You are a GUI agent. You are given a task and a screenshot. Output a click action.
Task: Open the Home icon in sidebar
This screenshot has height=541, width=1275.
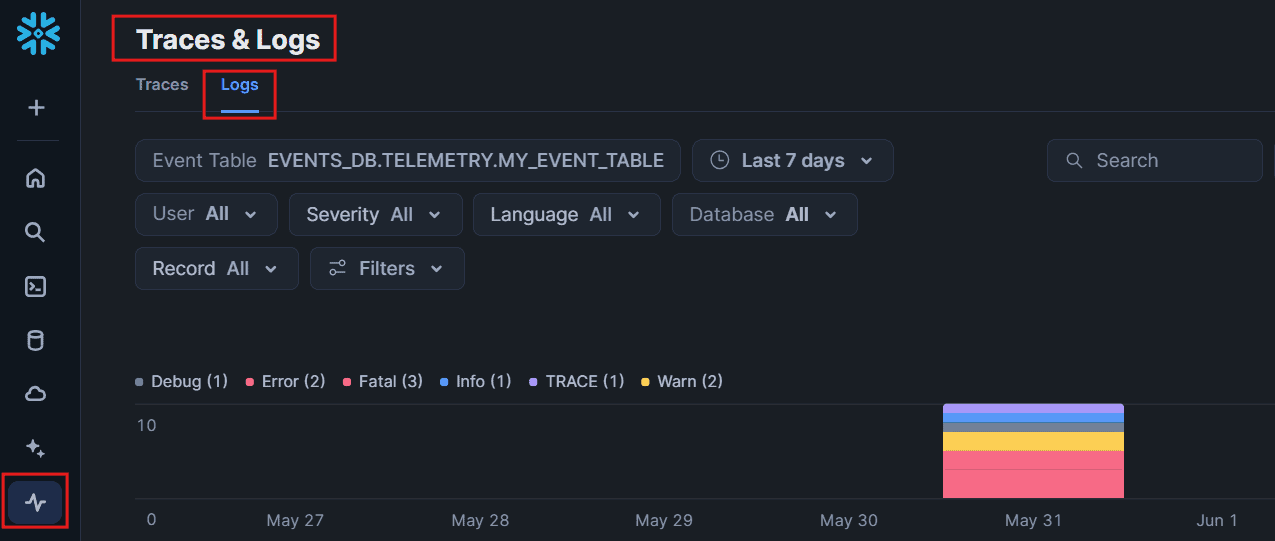click(36, 179)
